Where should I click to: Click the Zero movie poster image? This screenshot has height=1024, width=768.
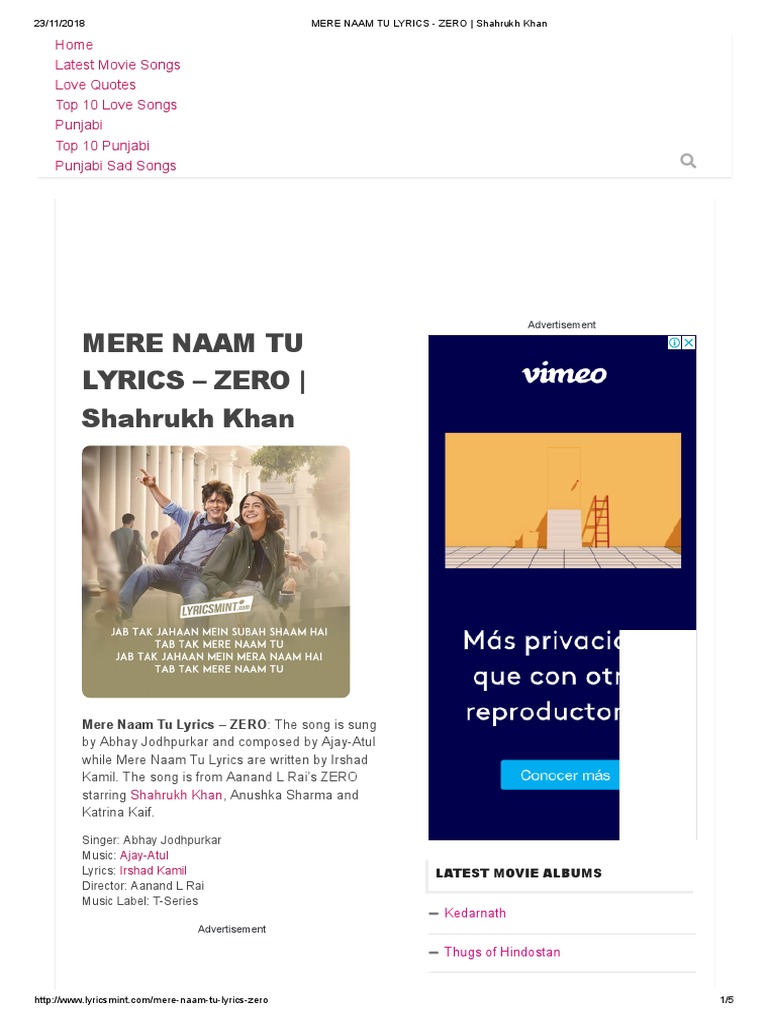[216, 571]
